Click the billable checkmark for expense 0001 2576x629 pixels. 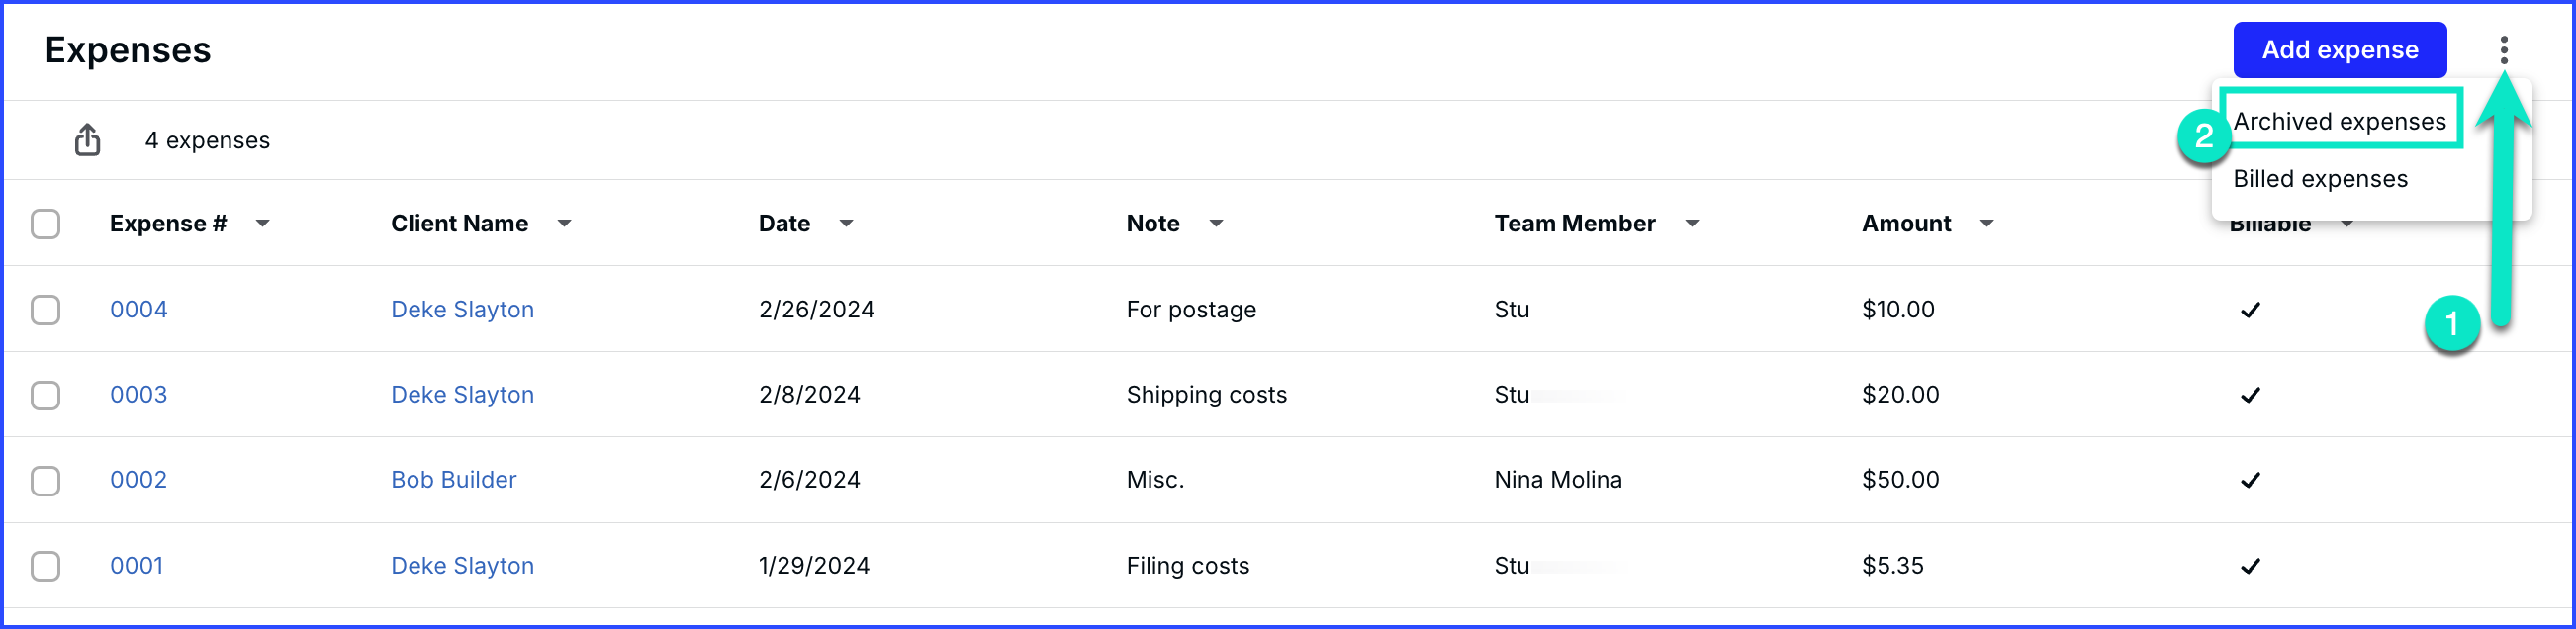(x=2250, y=566)
